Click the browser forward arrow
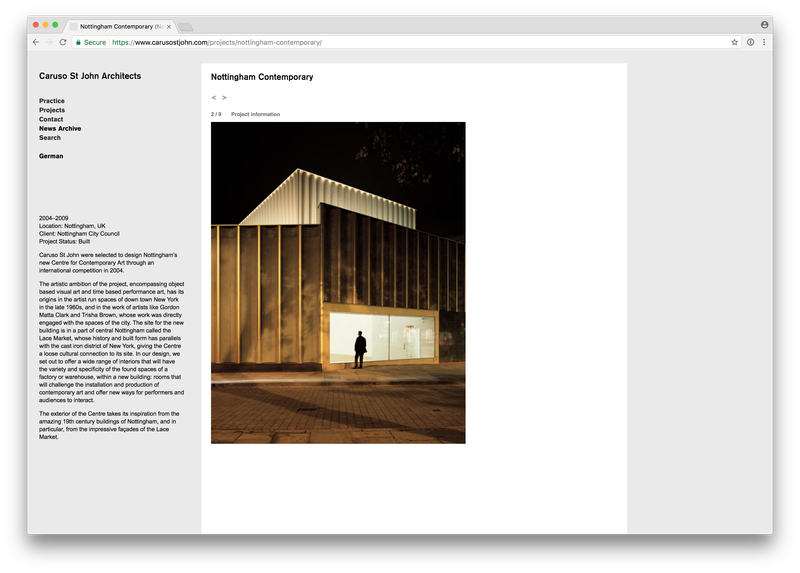Image resolution: width=800 pixels, height=573 pixels. click(x=49, y=42)
